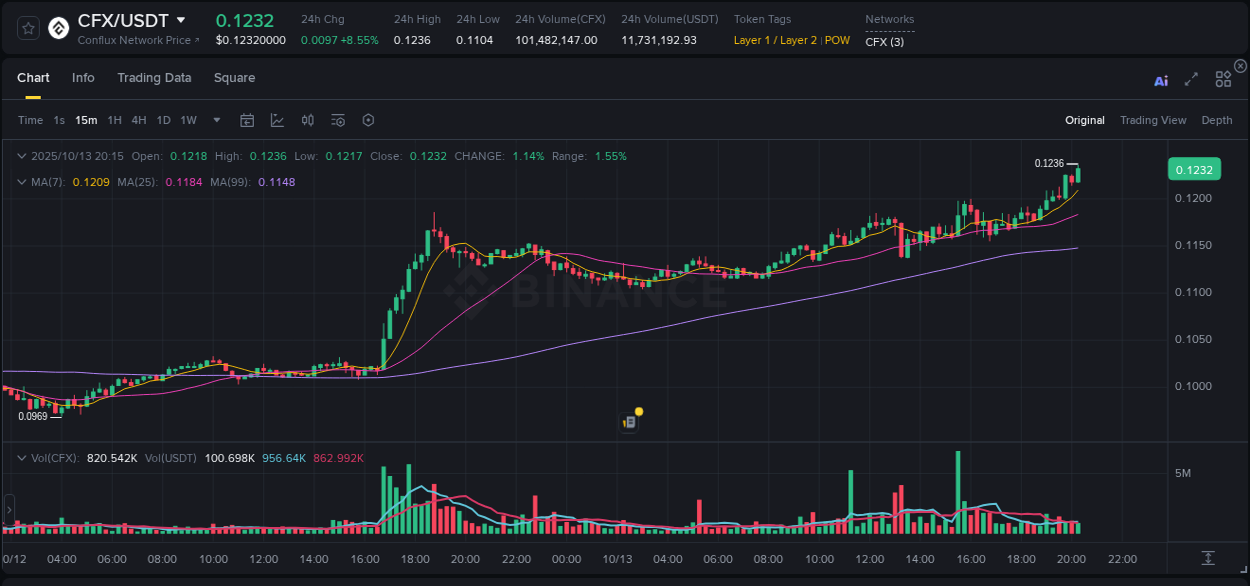Open the Layer 1 token tag link
Viewport: 1250px width, 586px height.
756,41
